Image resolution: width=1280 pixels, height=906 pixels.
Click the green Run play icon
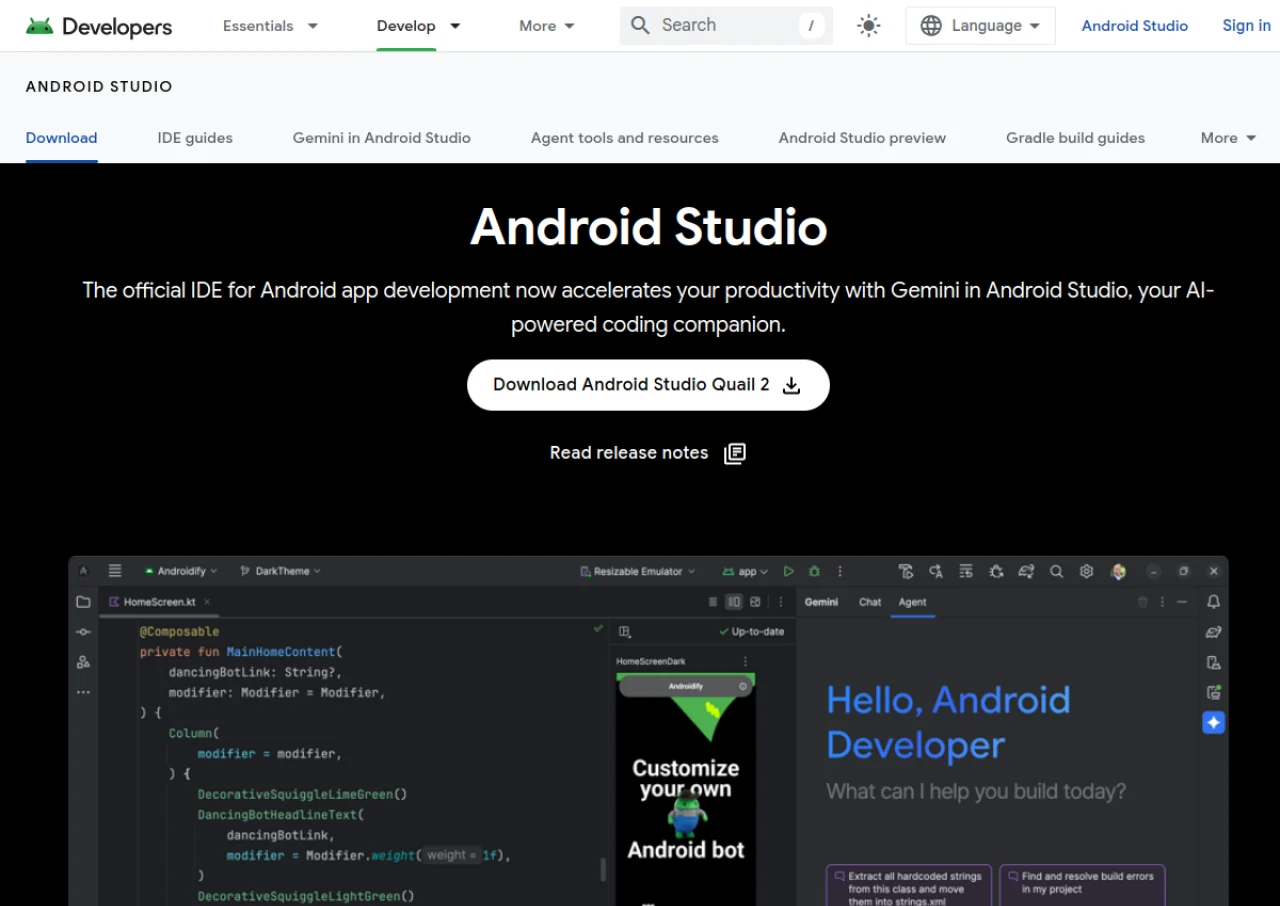point(789,571)
